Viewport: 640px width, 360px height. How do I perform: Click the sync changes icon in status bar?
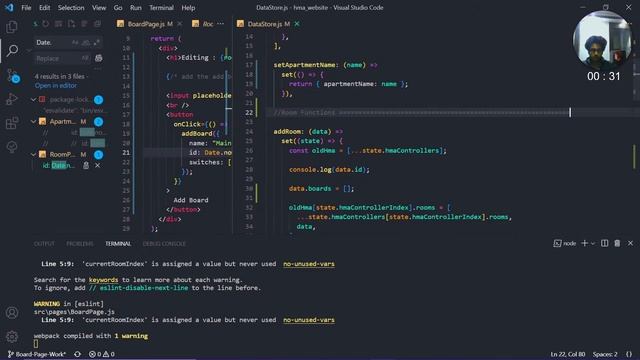click(x=77, y=354)
